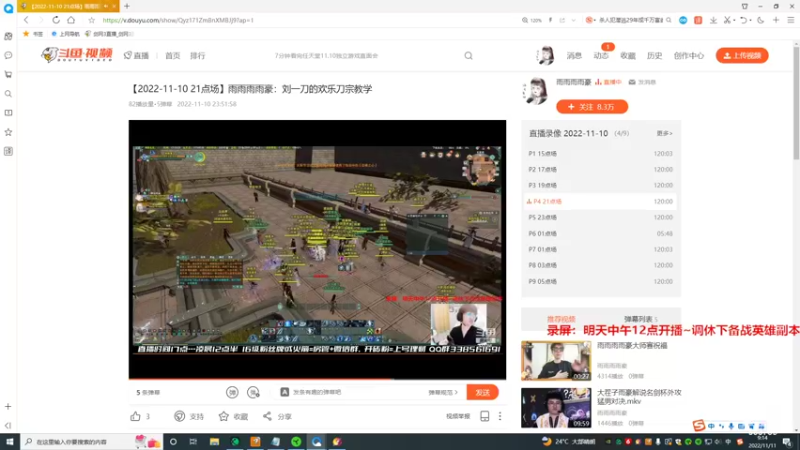
Task: Toggle the danmaku on/off icon
Action: 232,392
